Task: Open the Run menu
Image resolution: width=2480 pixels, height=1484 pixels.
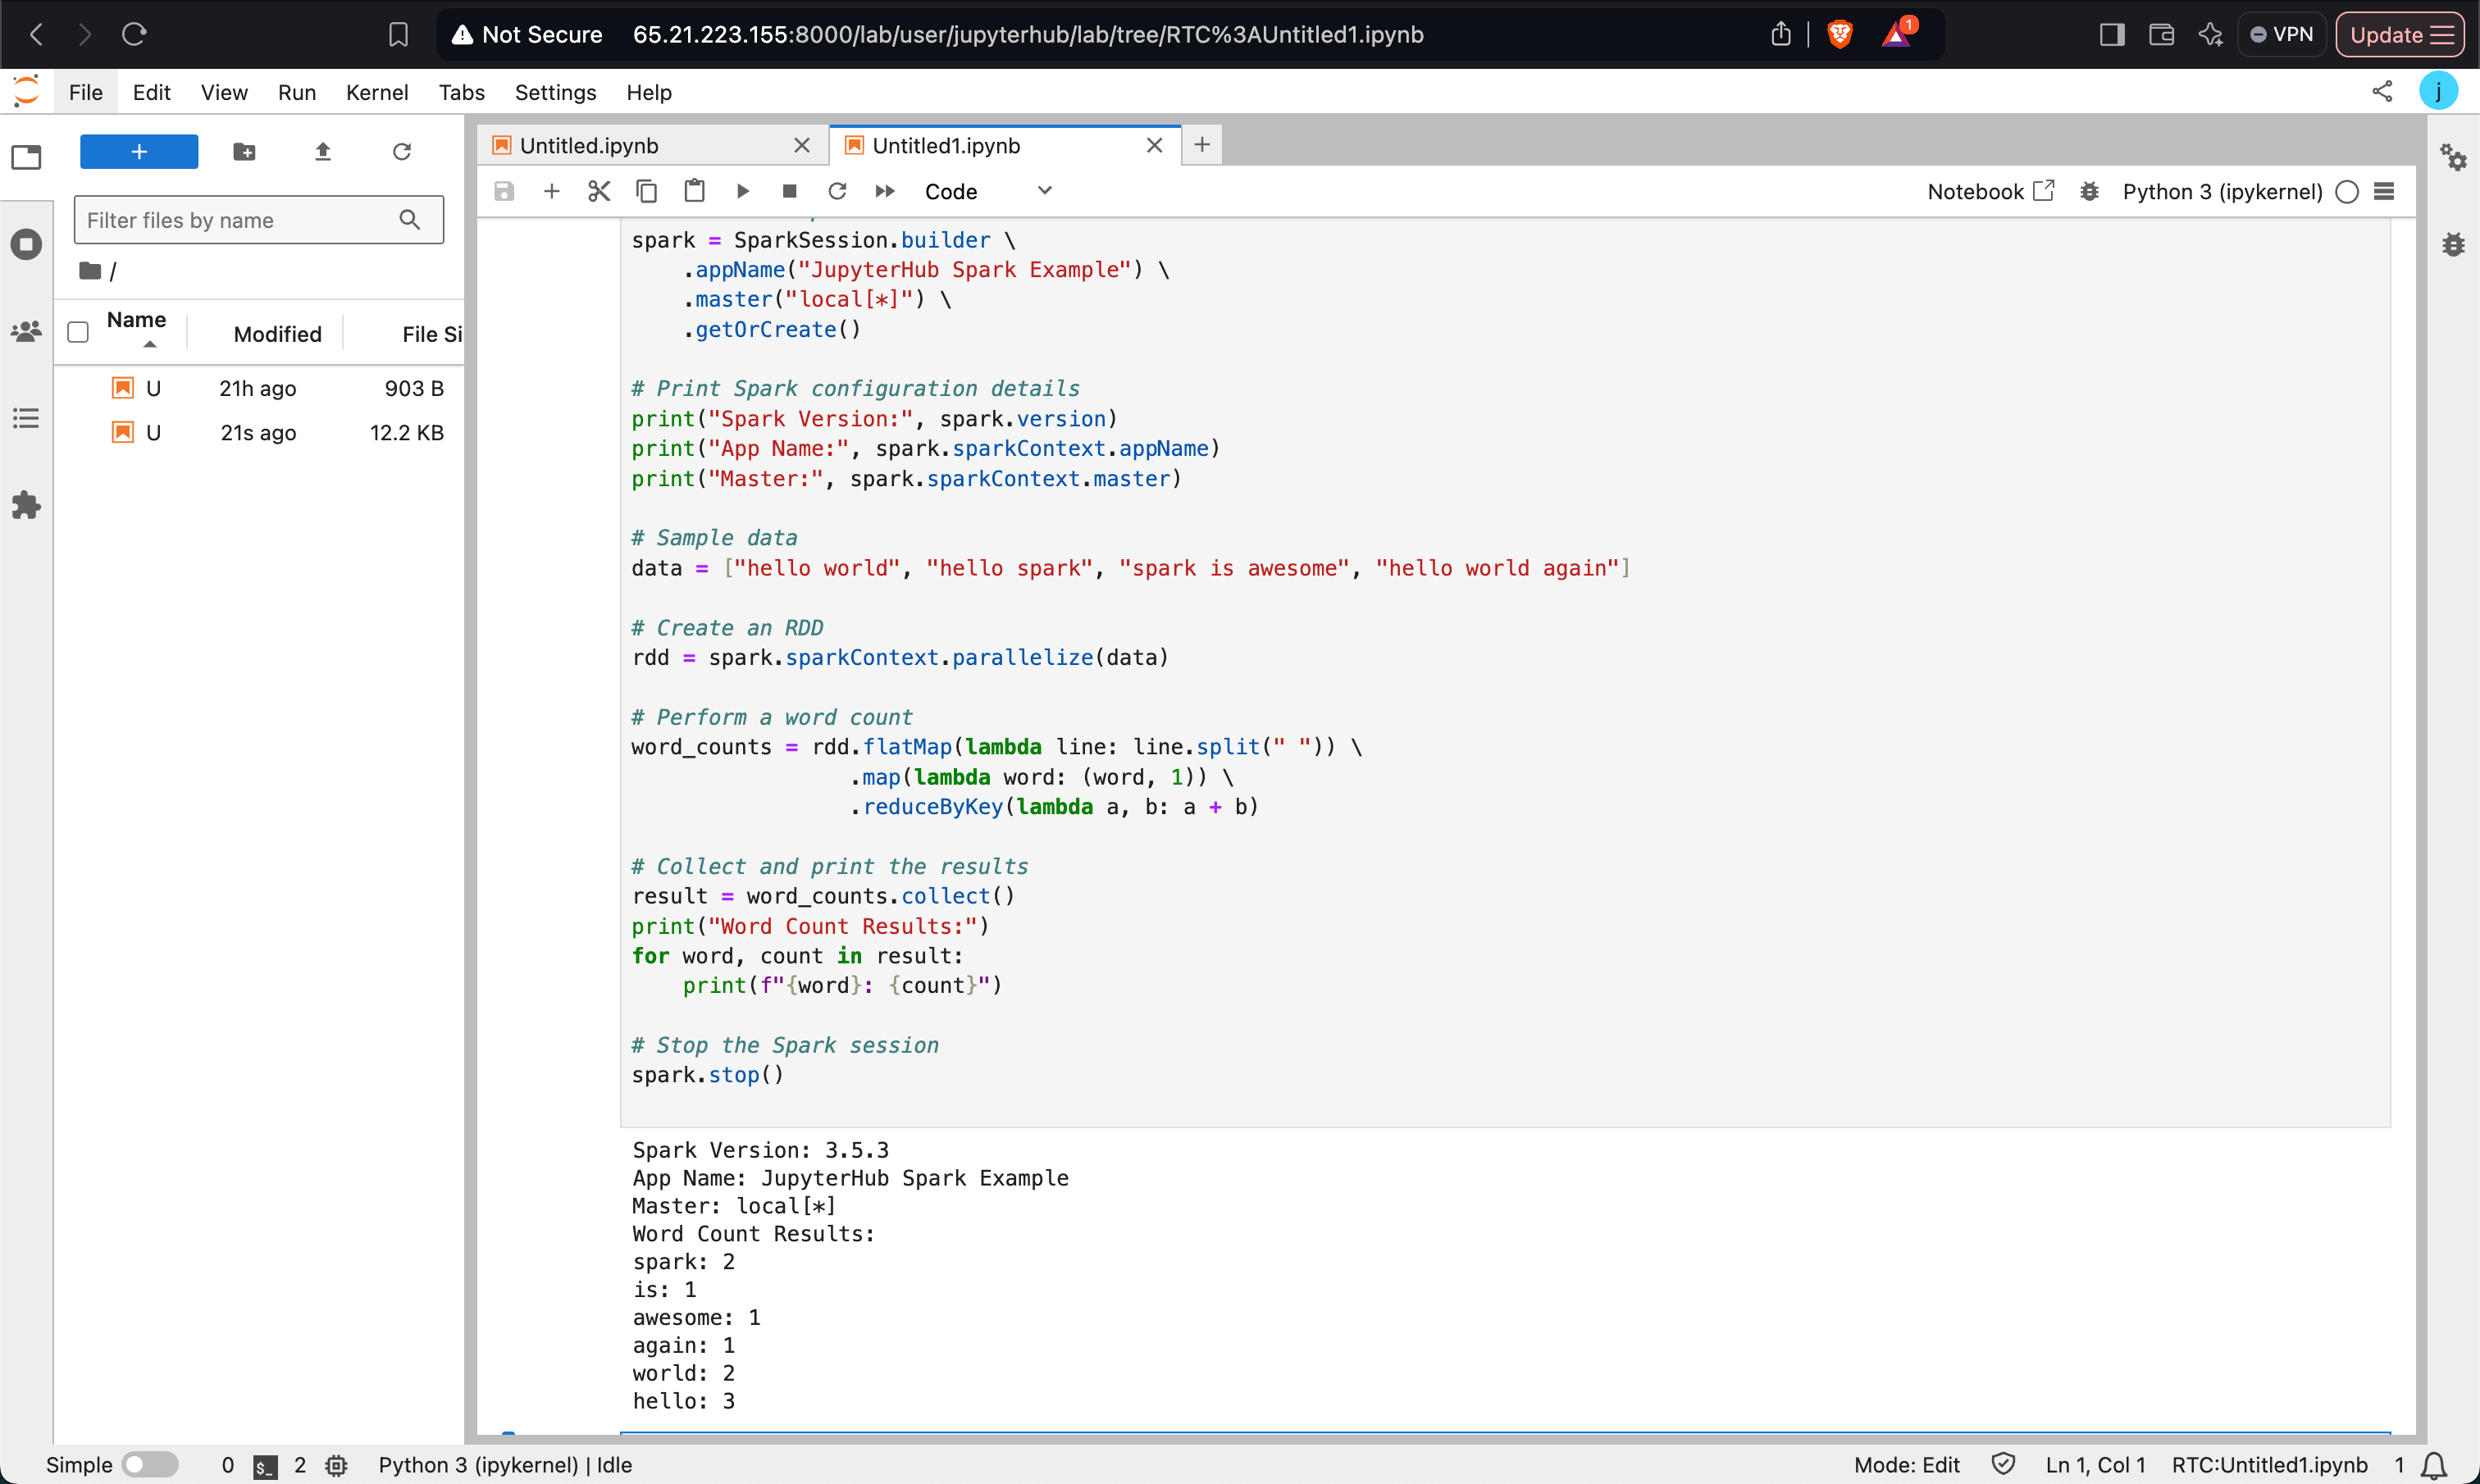Action: (x=297, y=92)
